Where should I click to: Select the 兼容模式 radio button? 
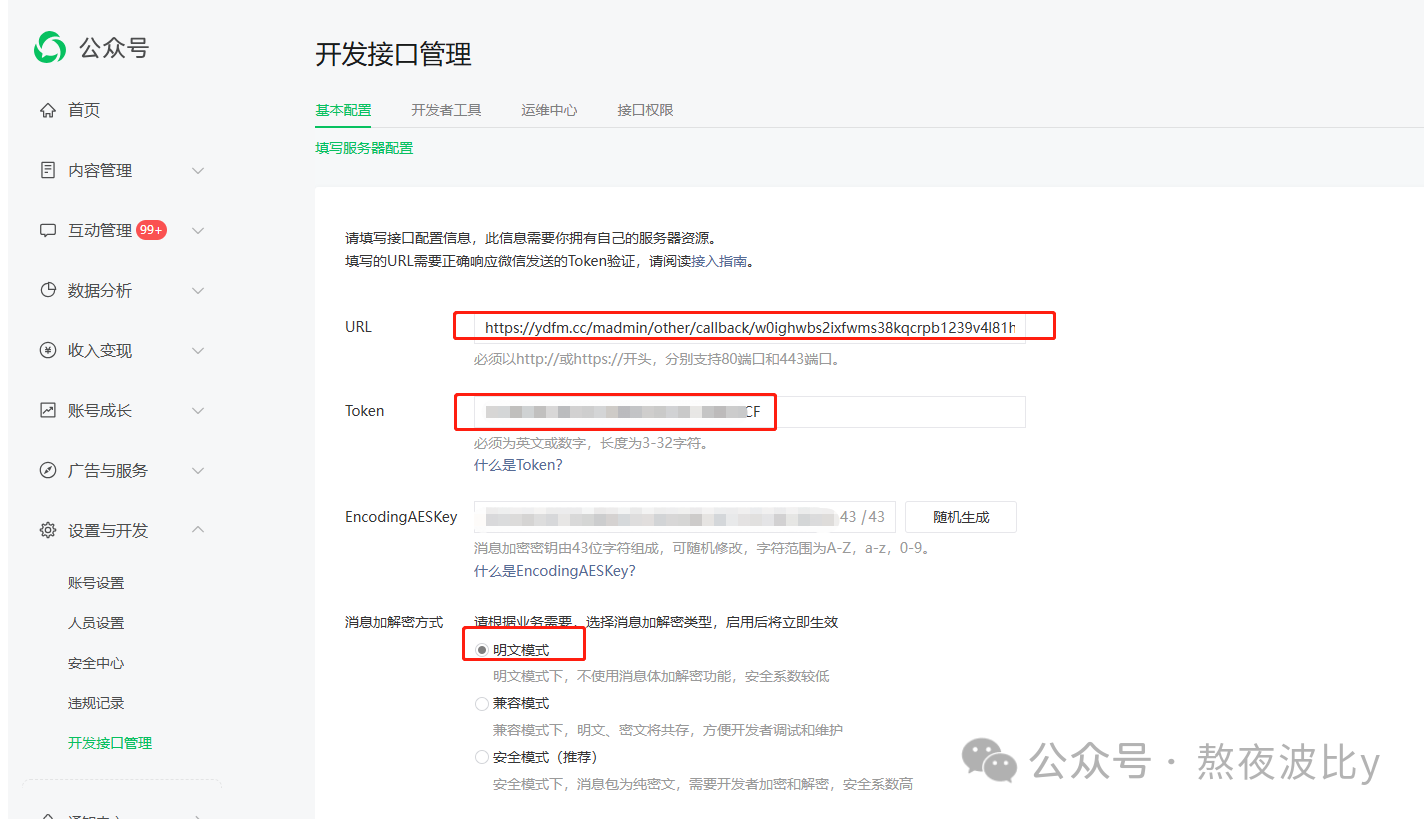pos(482,704)
